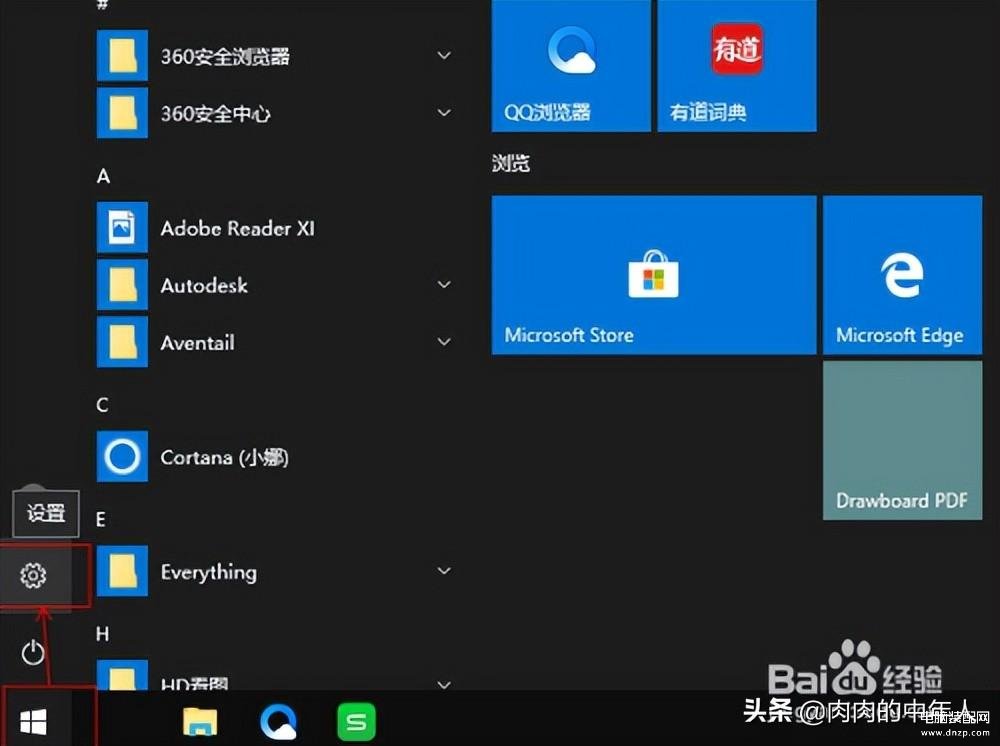
Task: Click the letter C section header
Action: 102,405
